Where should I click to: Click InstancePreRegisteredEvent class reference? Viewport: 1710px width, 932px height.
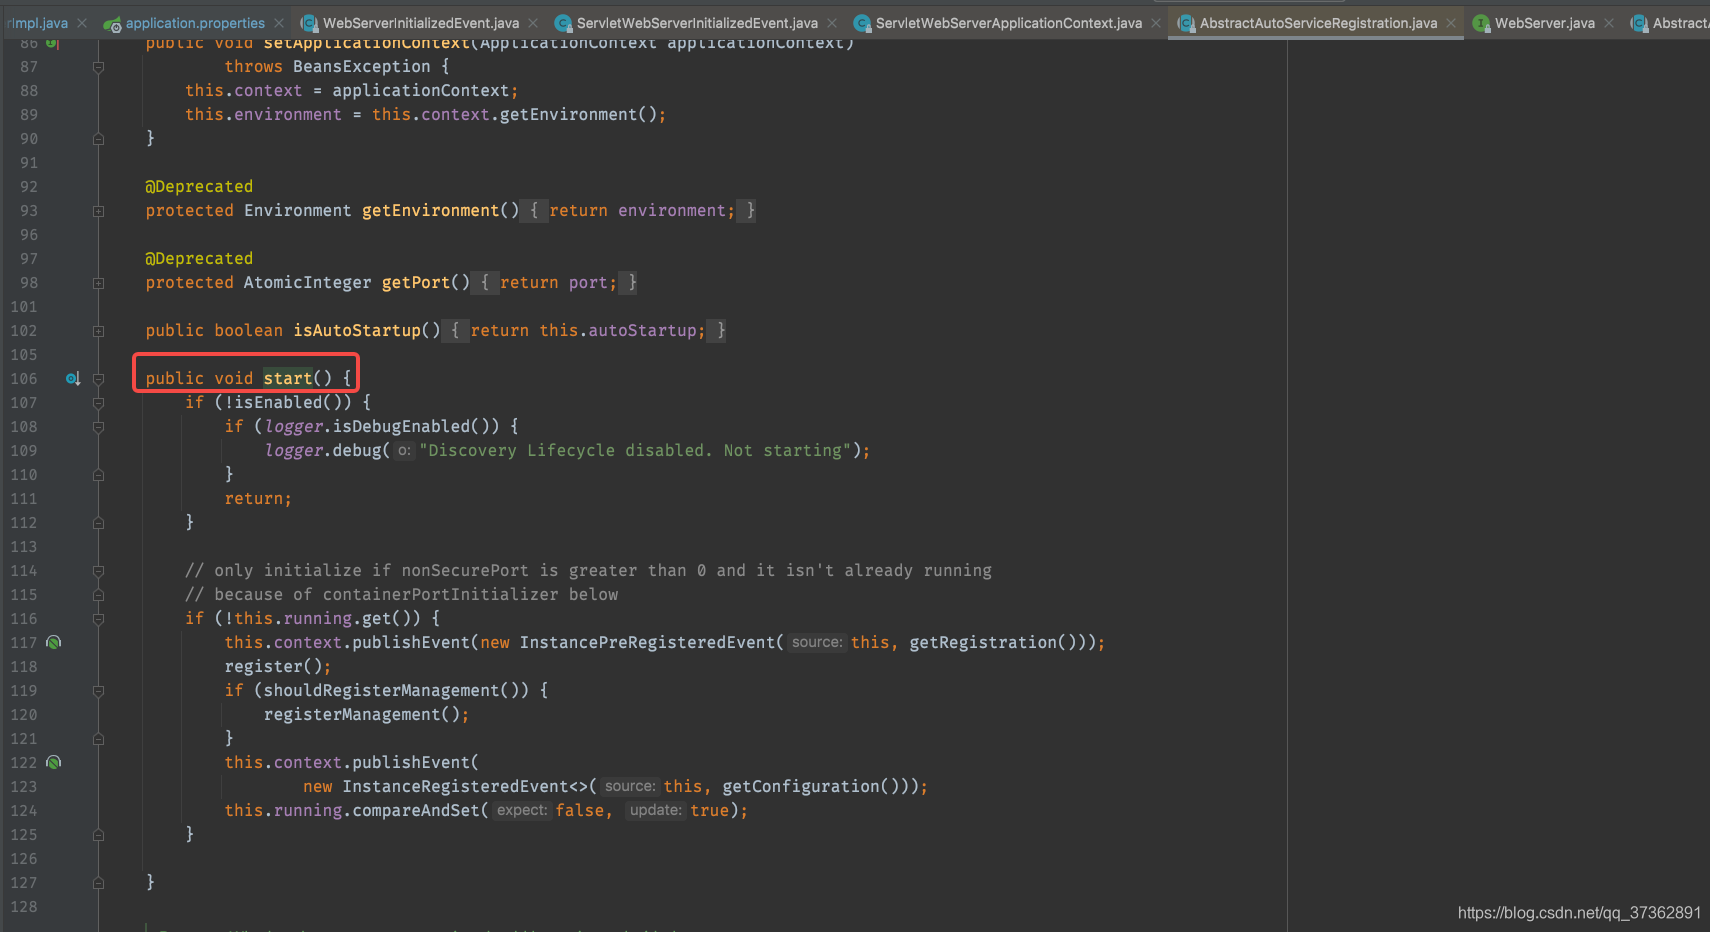pos(647,642)
